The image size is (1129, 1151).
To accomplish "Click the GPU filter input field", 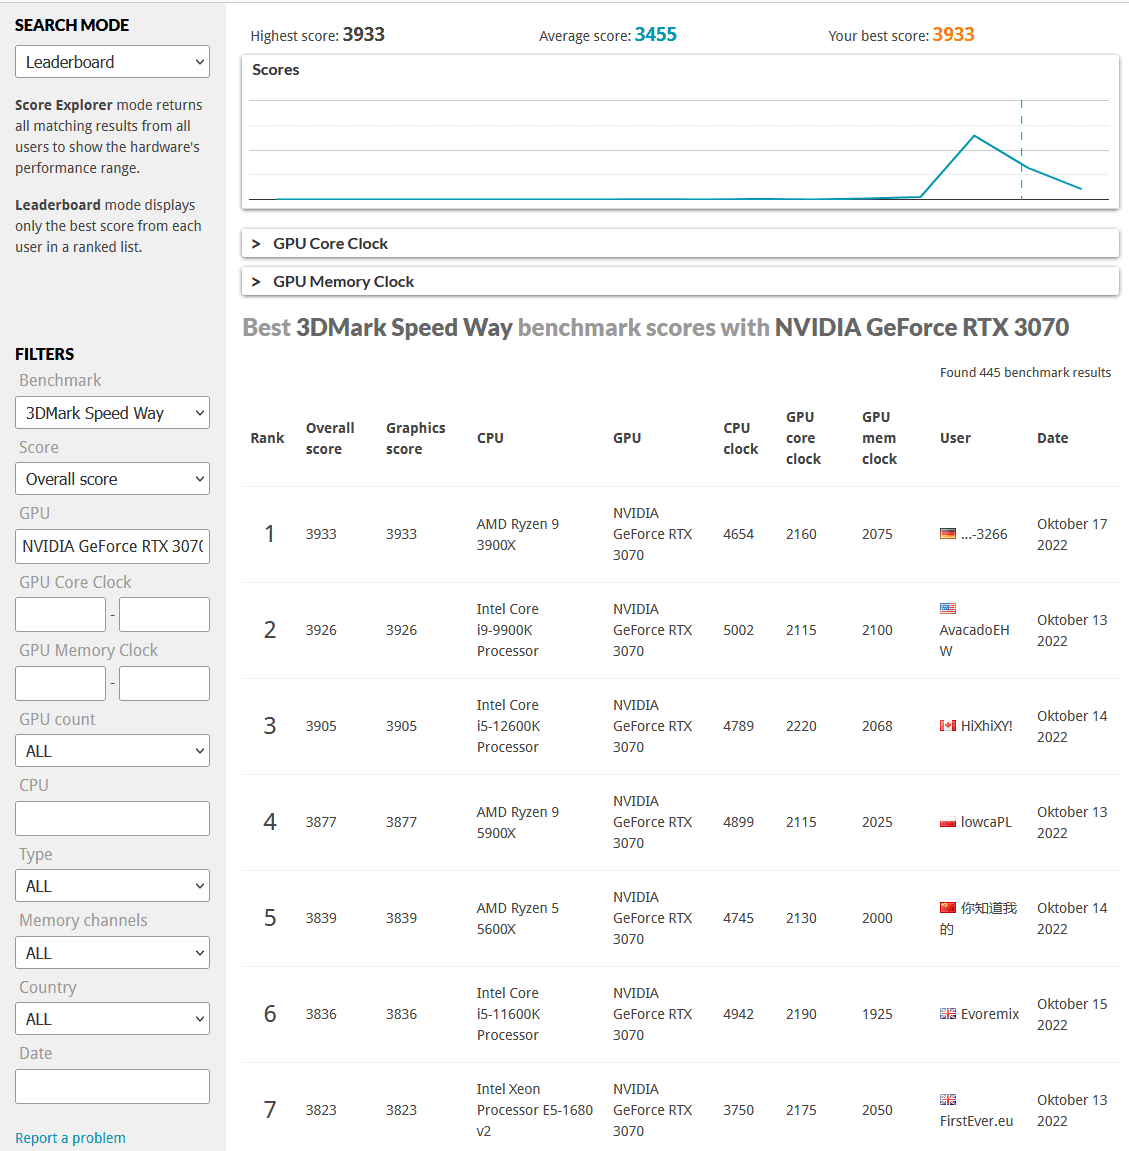I will point(112,546).
